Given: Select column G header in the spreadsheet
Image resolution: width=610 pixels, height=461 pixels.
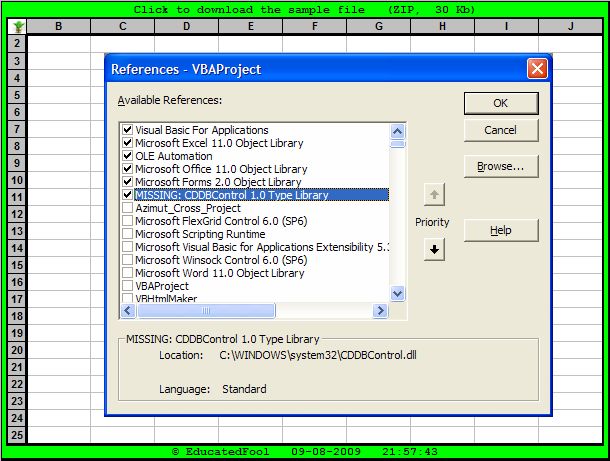Looking at the screenshot, I should click(x=379, y=26).
